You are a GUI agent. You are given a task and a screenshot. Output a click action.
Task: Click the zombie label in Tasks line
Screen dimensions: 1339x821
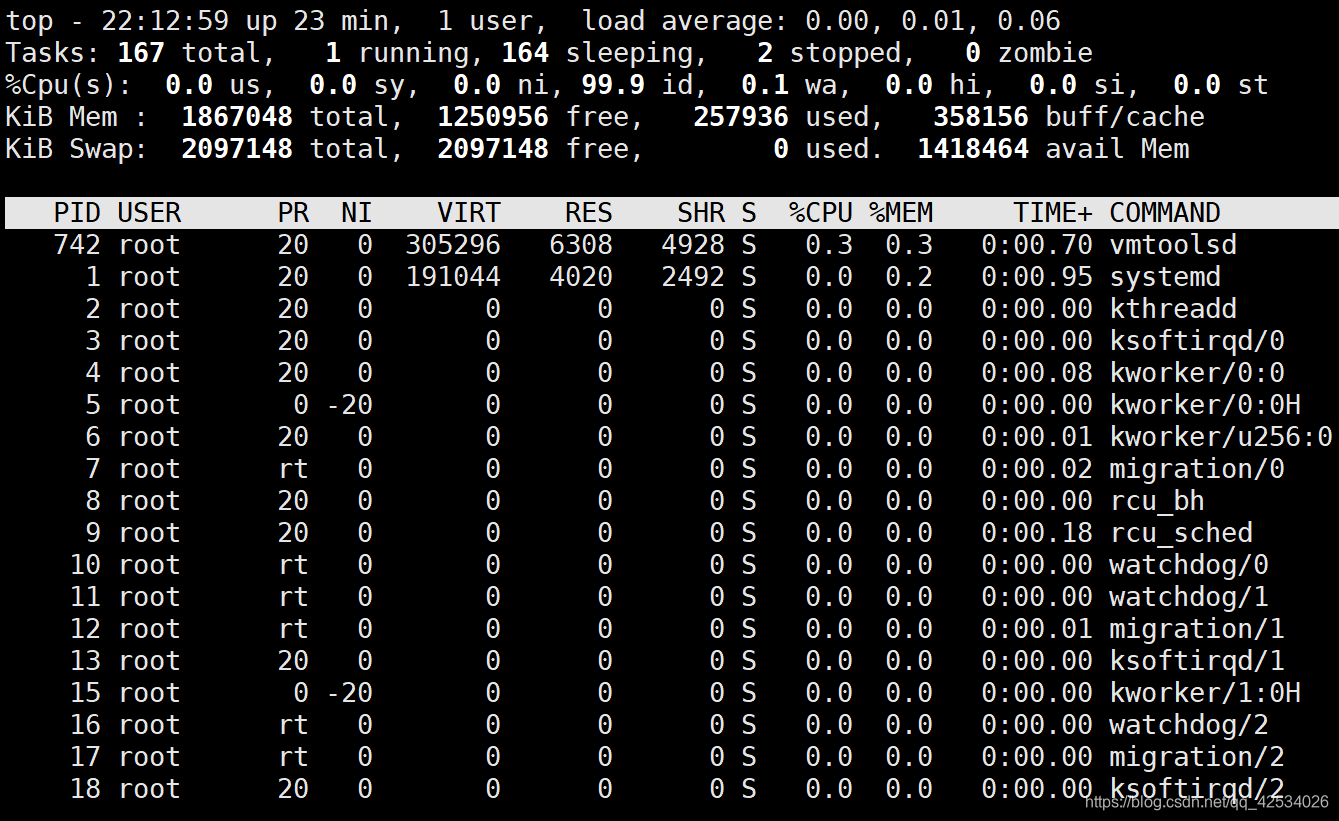pyautogui.click(x=1045, y=53)
